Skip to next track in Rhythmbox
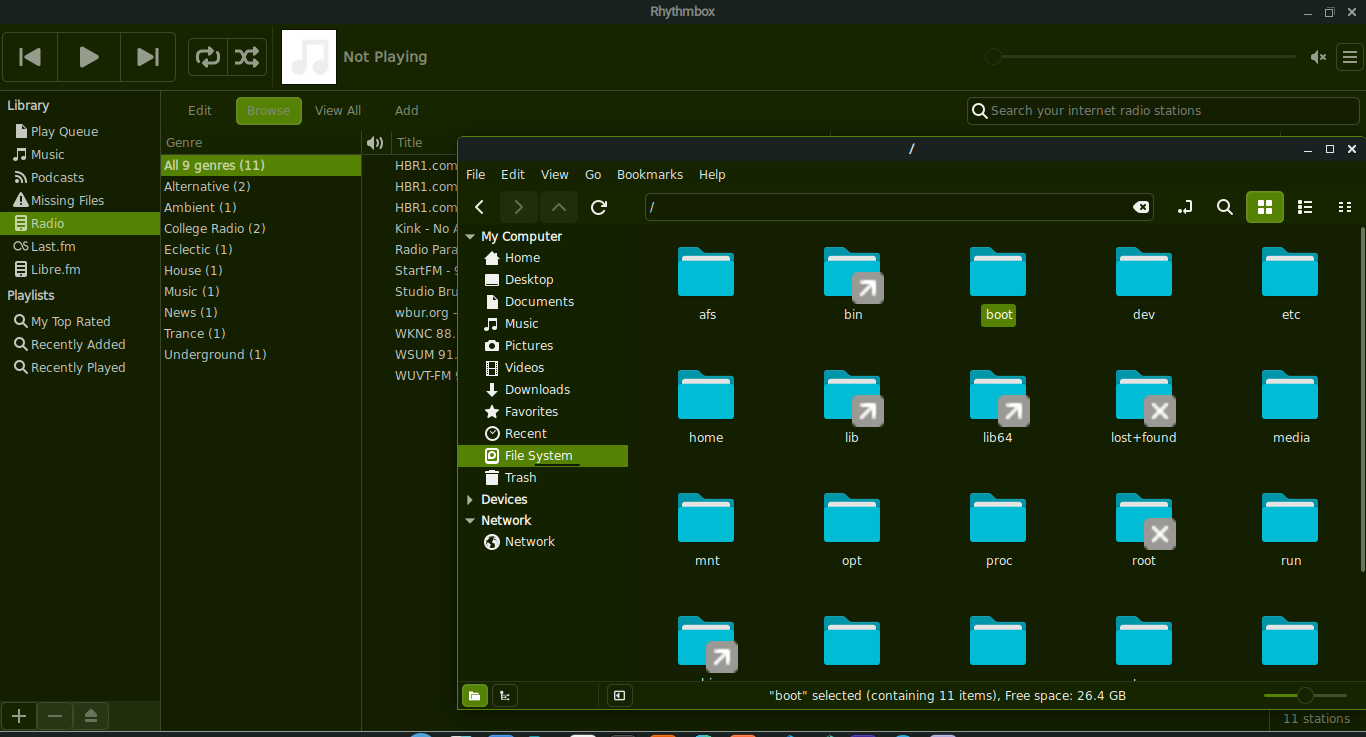Image resolution: width=1366 pixels, height=737 pixels. click(148, 57)
